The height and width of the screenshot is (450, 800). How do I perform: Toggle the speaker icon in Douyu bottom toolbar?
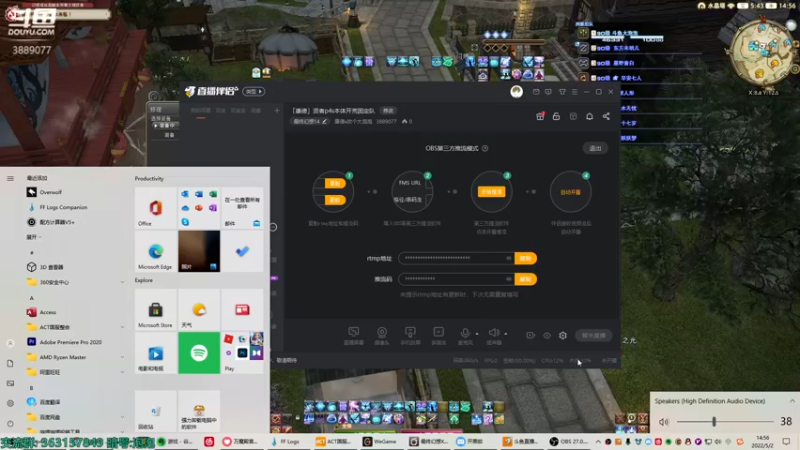tap(493, 333)
